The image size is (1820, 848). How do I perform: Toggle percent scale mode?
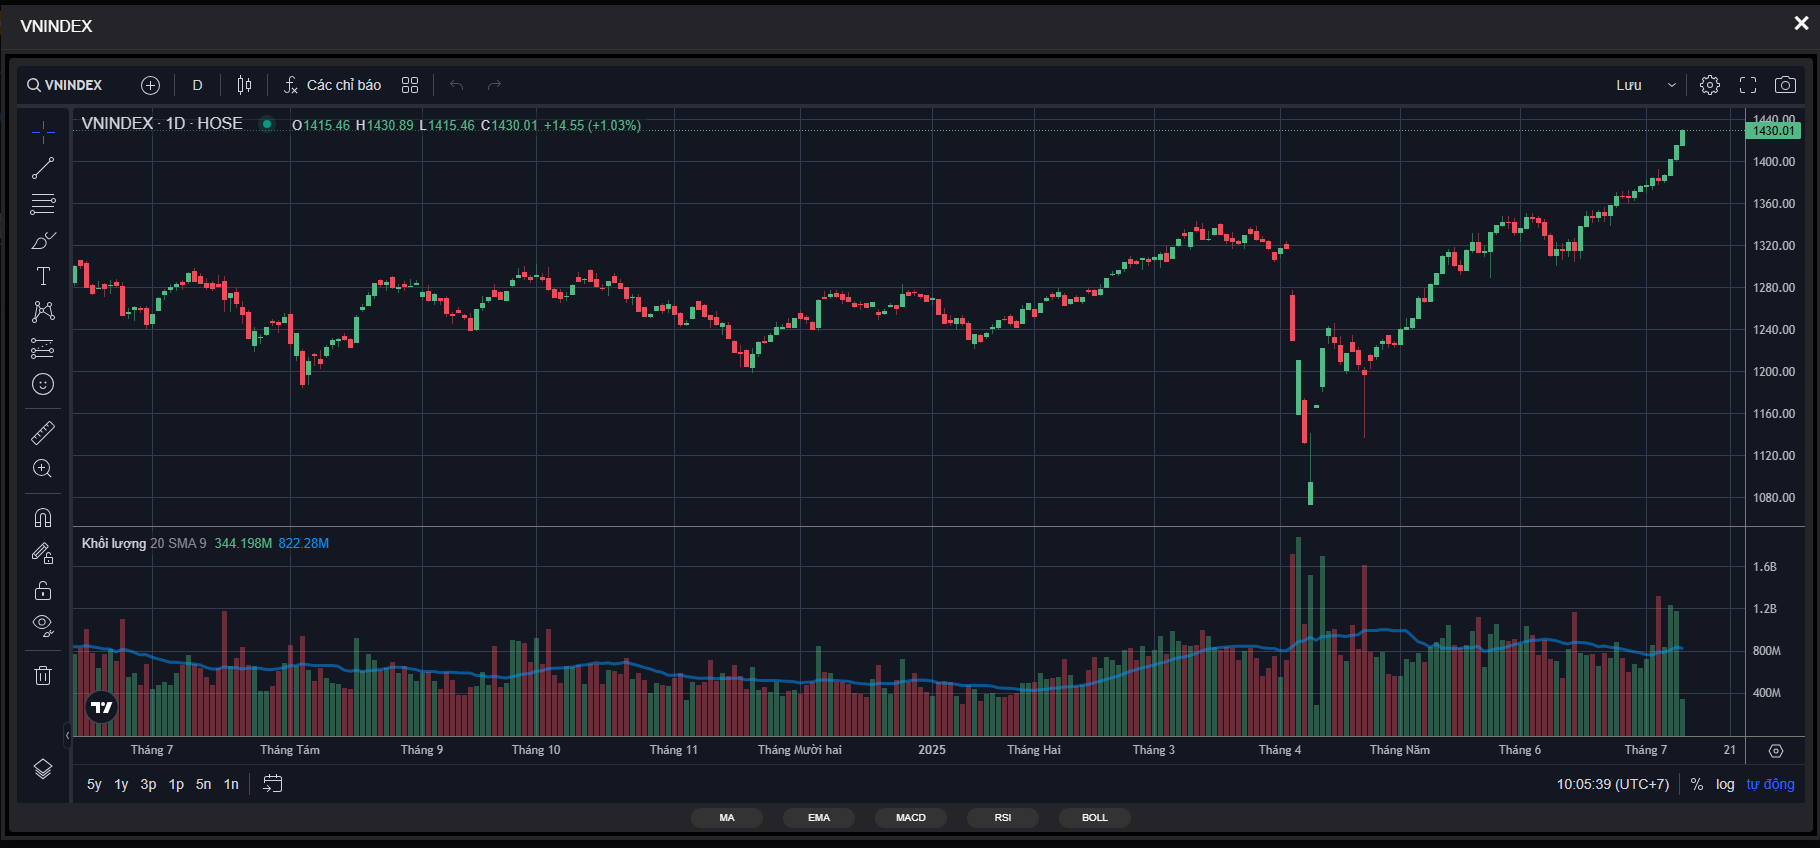(1697, 784)
